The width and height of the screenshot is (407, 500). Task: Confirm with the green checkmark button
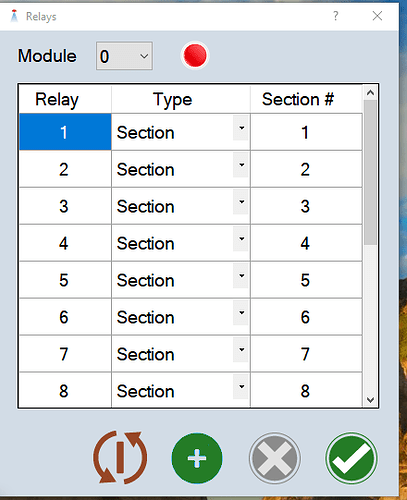351,458
